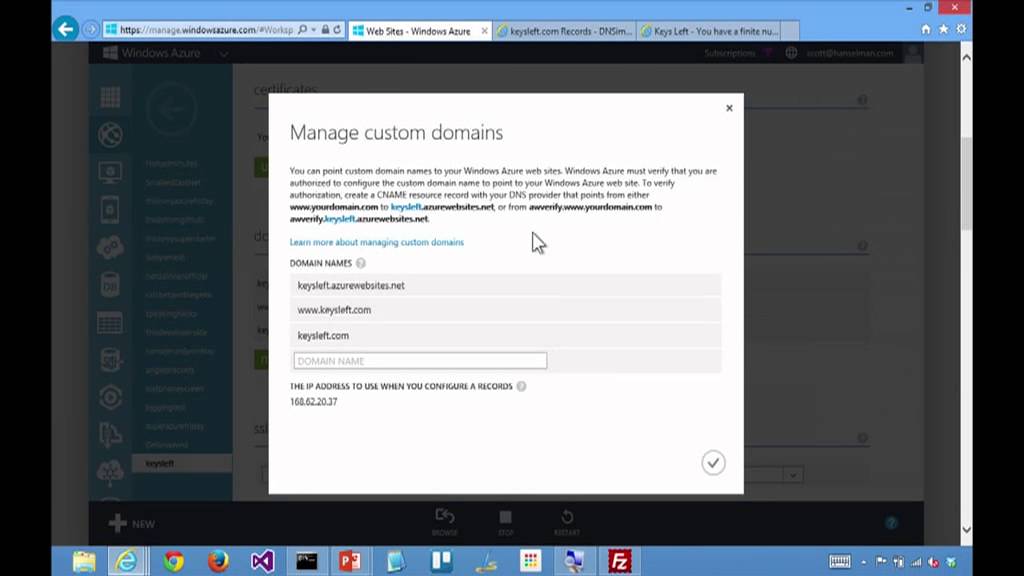
Task: Expand the SSL bindings dropdown arrow
Action: [x=793, y=475]
